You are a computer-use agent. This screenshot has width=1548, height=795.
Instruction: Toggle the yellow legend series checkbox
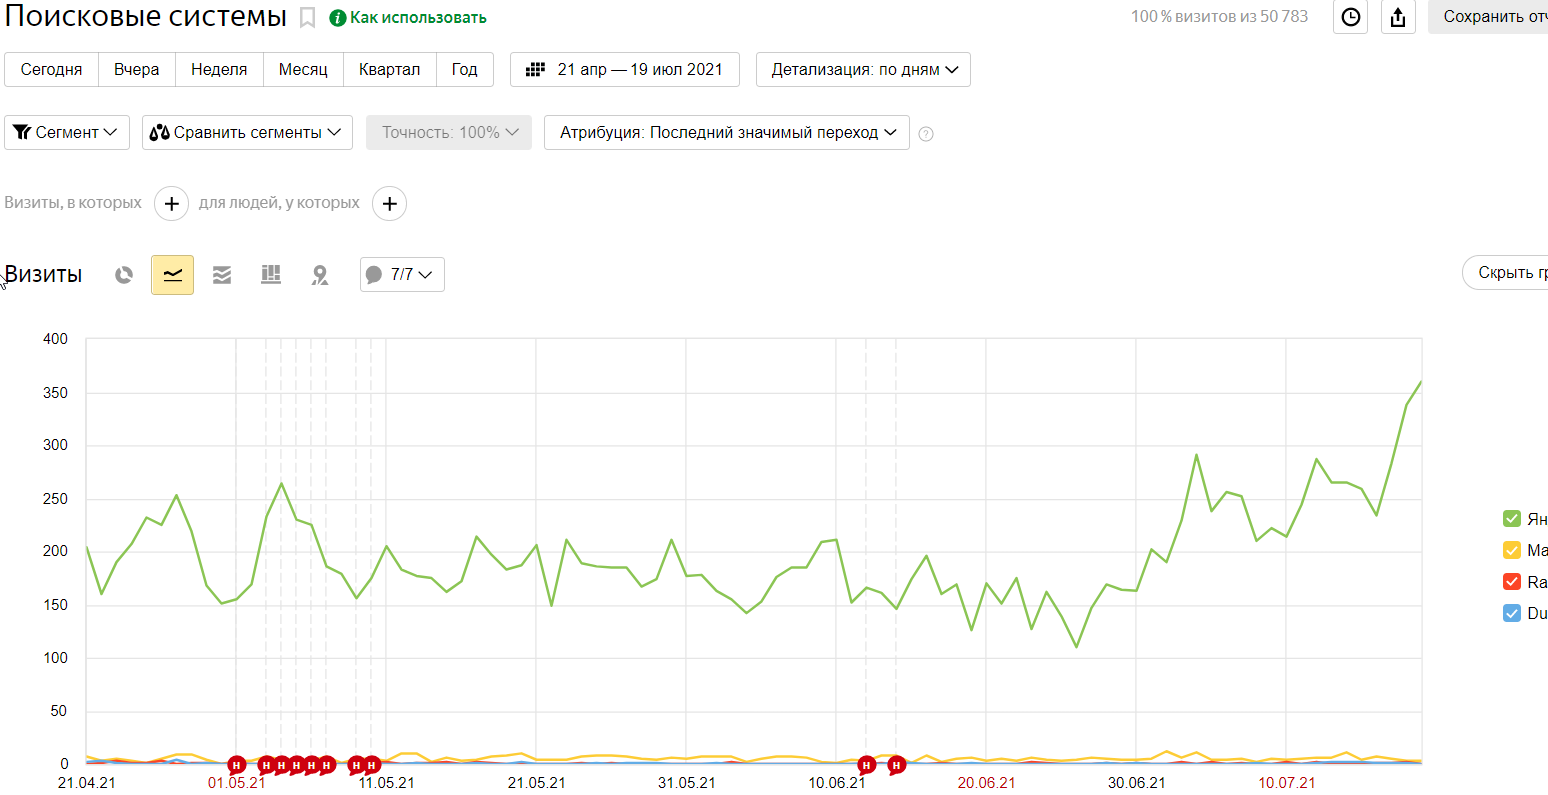(1512, 550)
